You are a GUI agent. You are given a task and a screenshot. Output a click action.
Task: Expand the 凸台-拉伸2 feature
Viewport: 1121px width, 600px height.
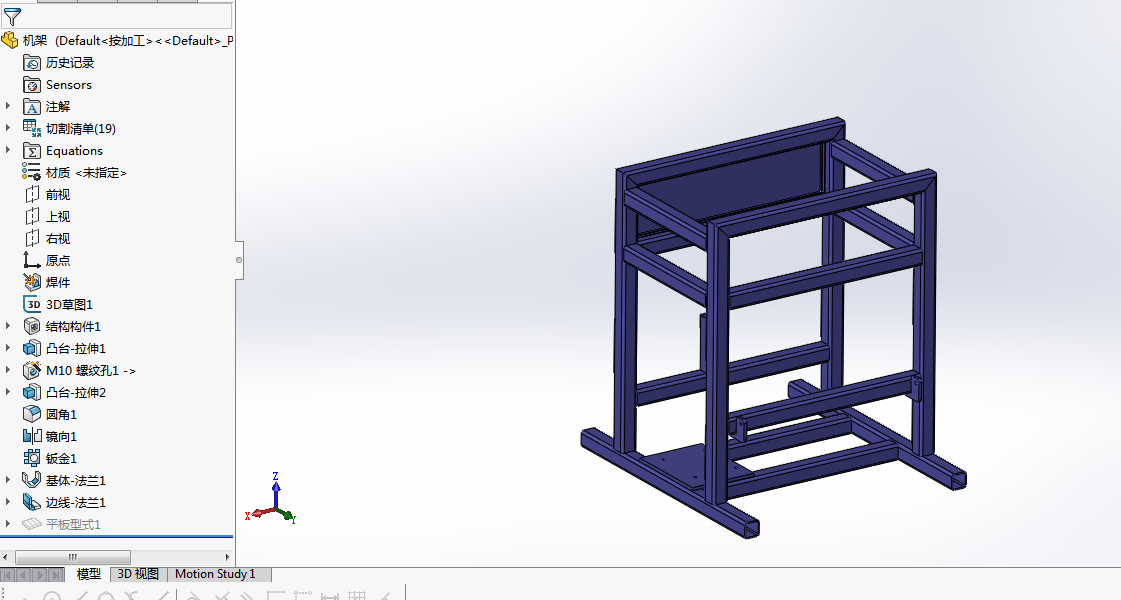8,393
